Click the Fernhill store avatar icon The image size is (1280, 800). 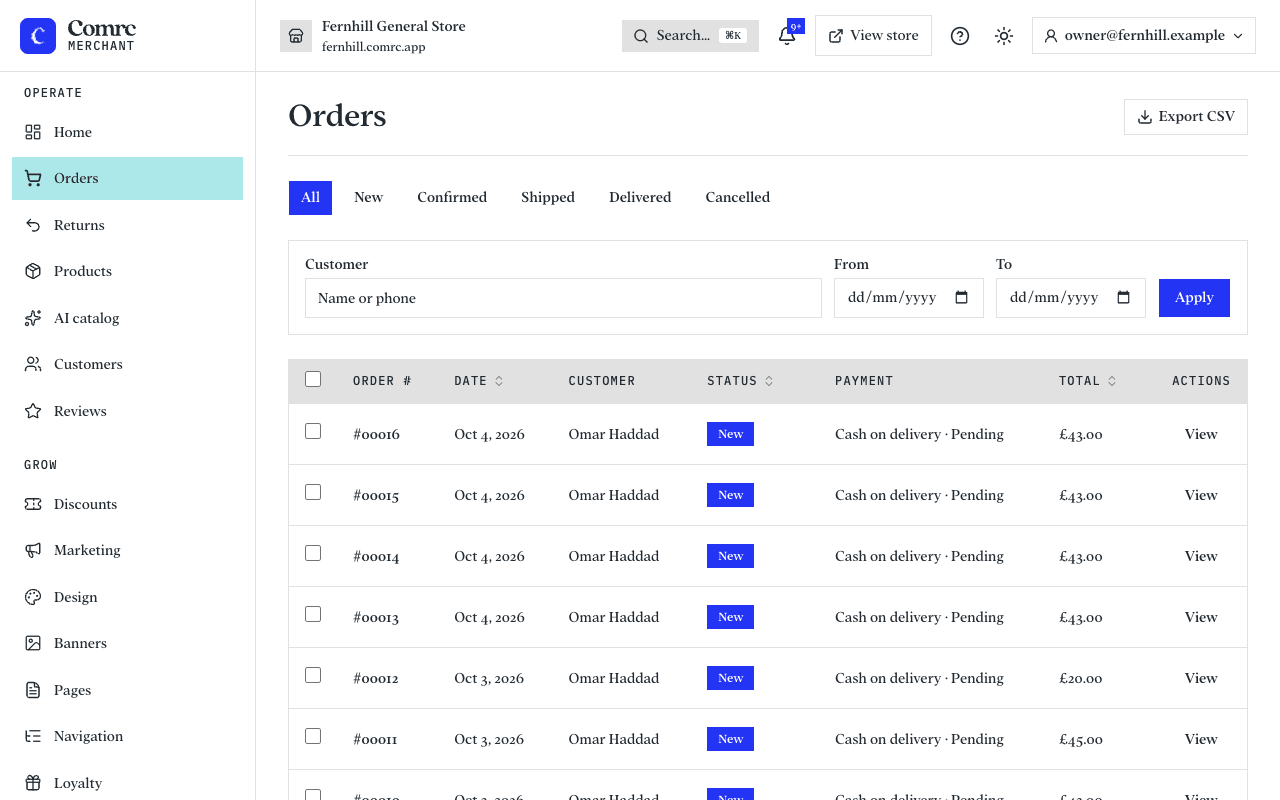(296, 36)
